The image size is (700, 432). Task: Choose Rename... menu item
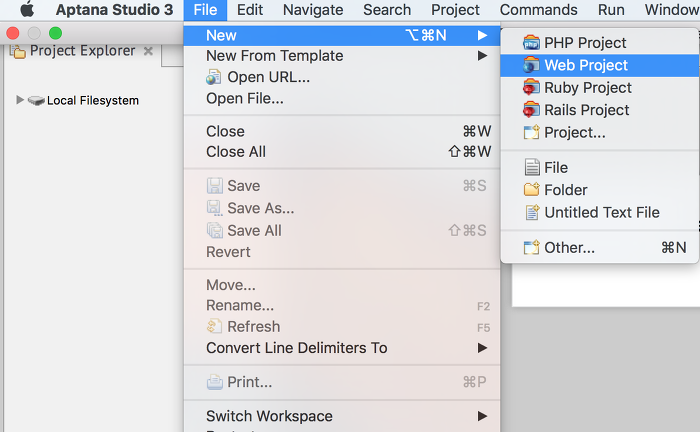pyautogui.click(x=342, y=305)
